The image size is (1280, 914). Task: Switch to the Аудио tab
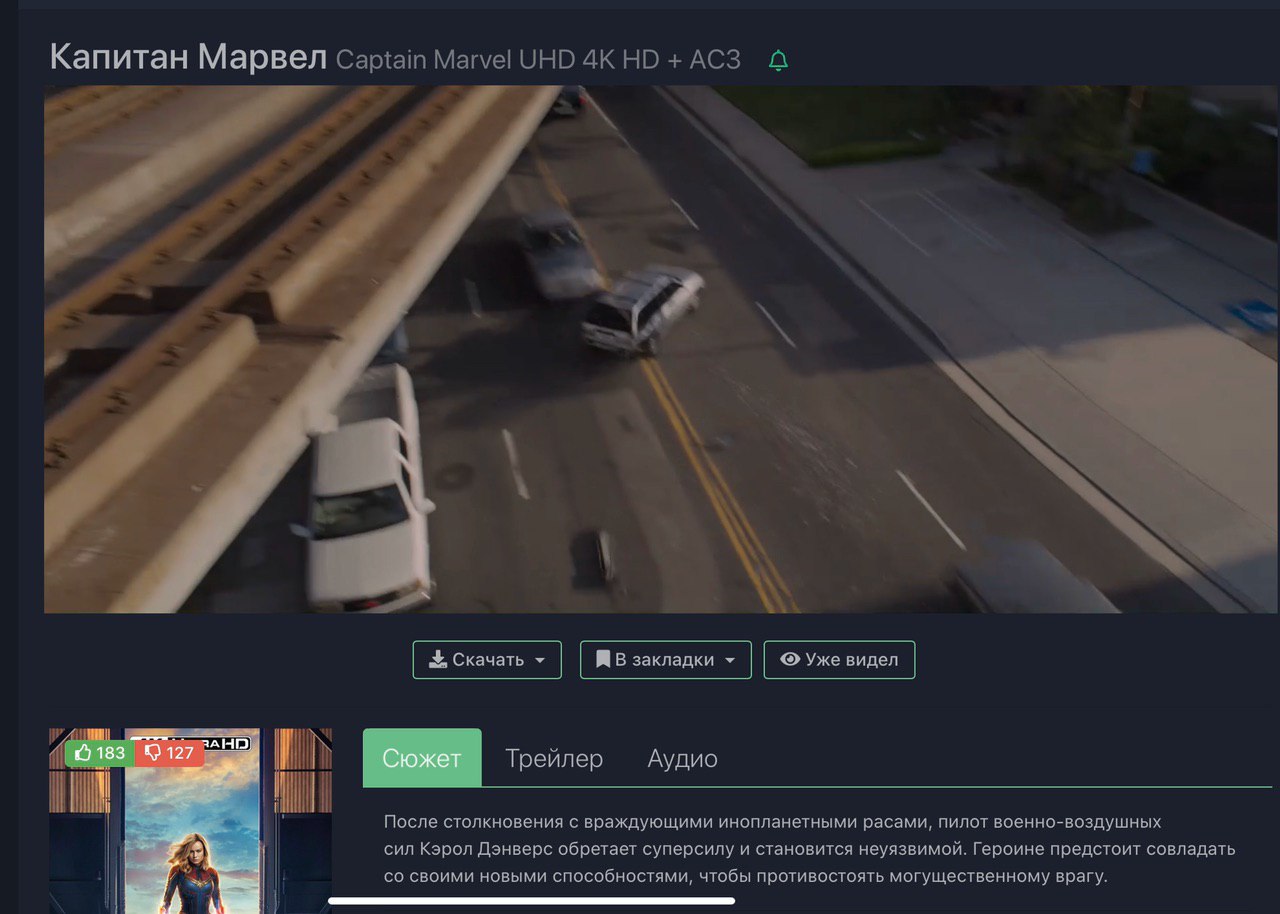(683, 758)
